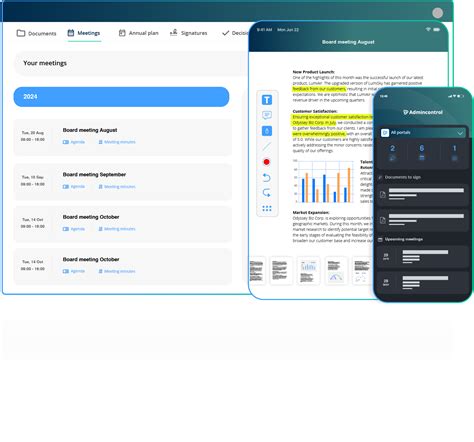474x442 pixels.
Task: Go to the Signatures tab
Action: [x=188, y=33]
